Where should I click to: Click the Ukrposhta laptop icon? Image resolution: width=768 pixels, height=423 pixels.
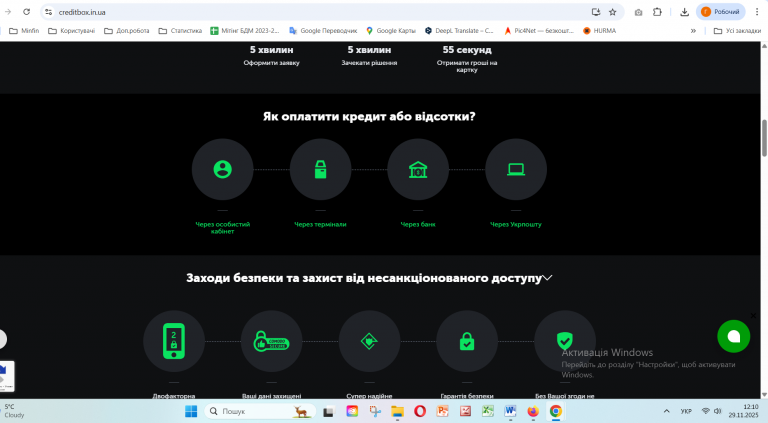(516, 169)
